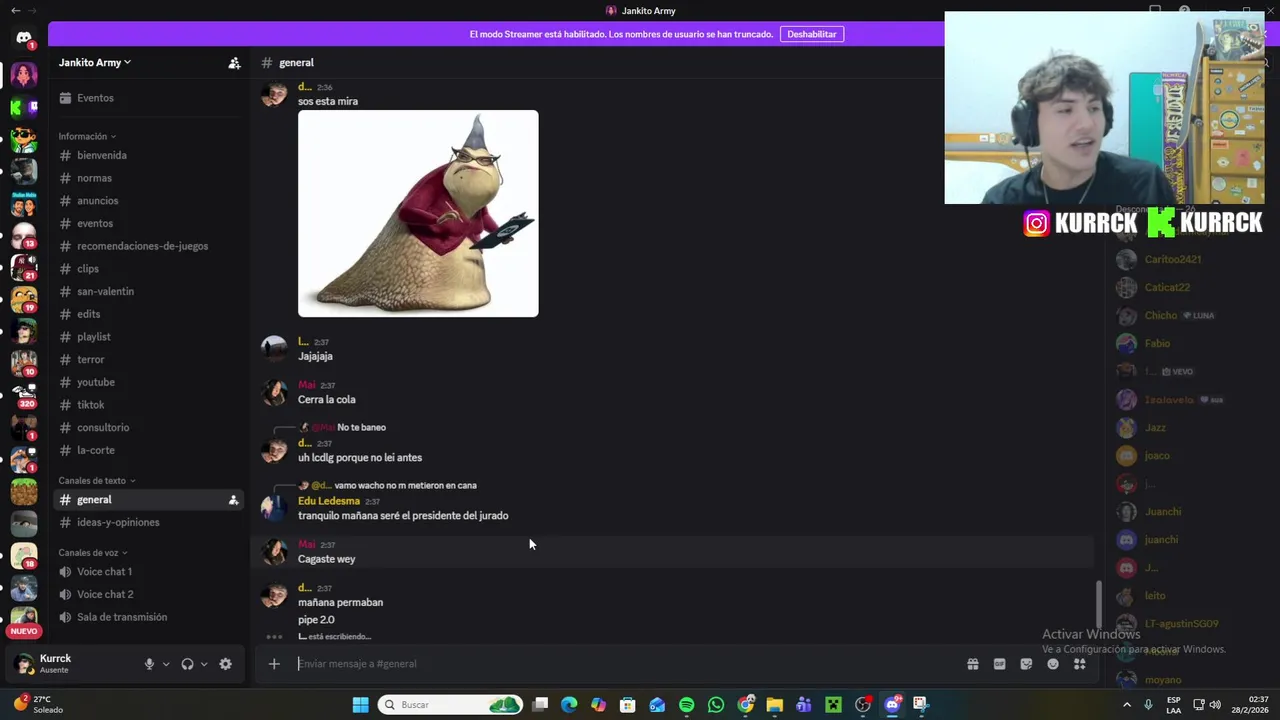The height and width of the screenshot is (720, 1280).
Task: Toggle headphones deafen in user panel
Action: (187, 664)
